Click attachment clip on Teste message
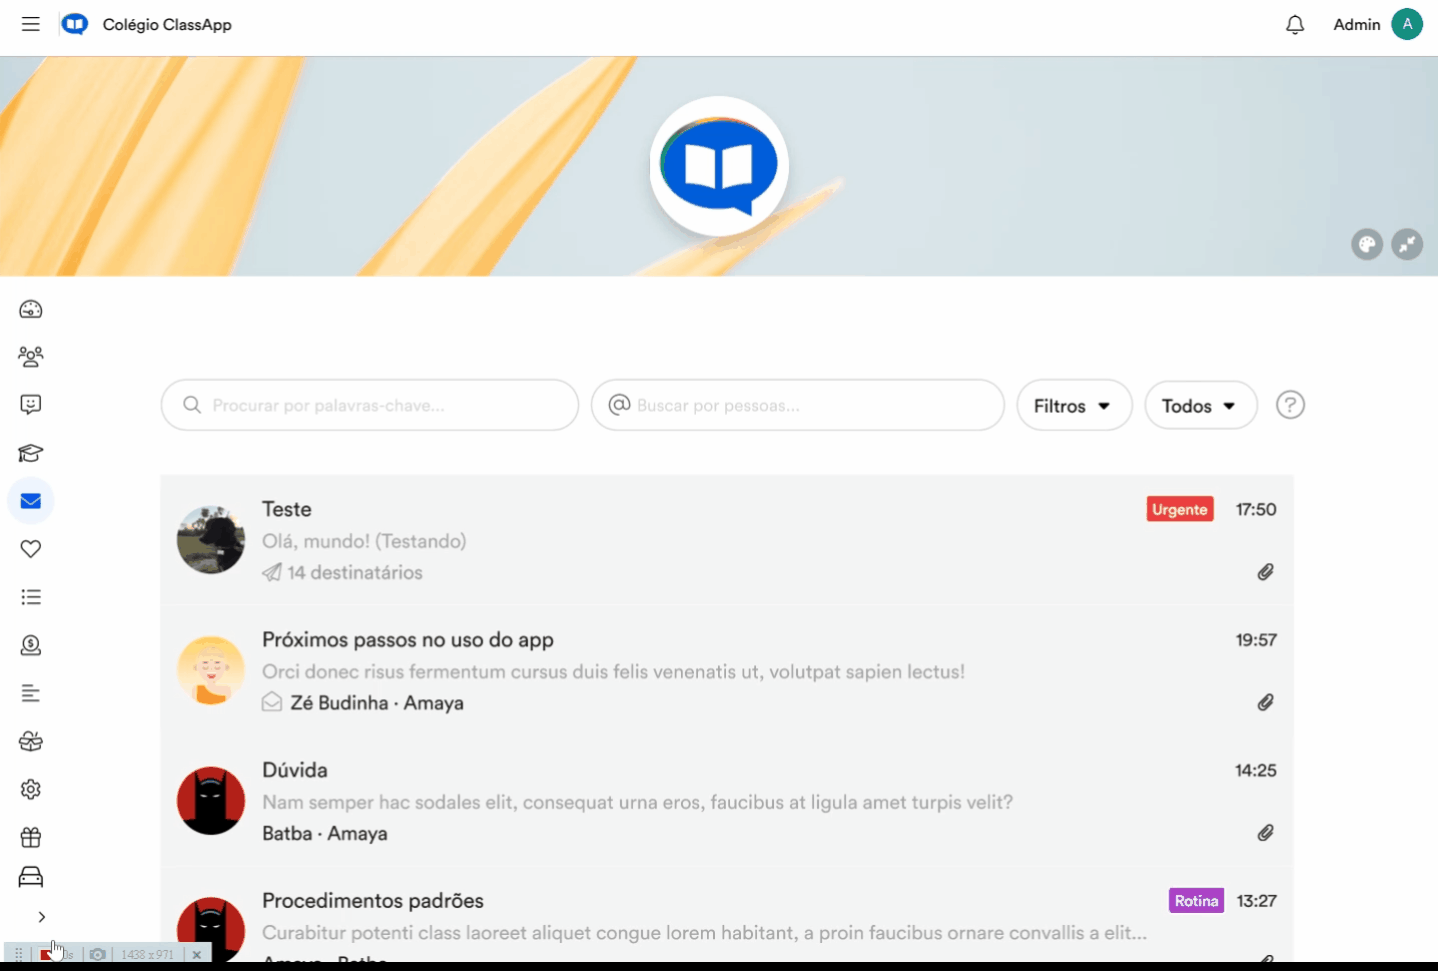 [1265, 572]
